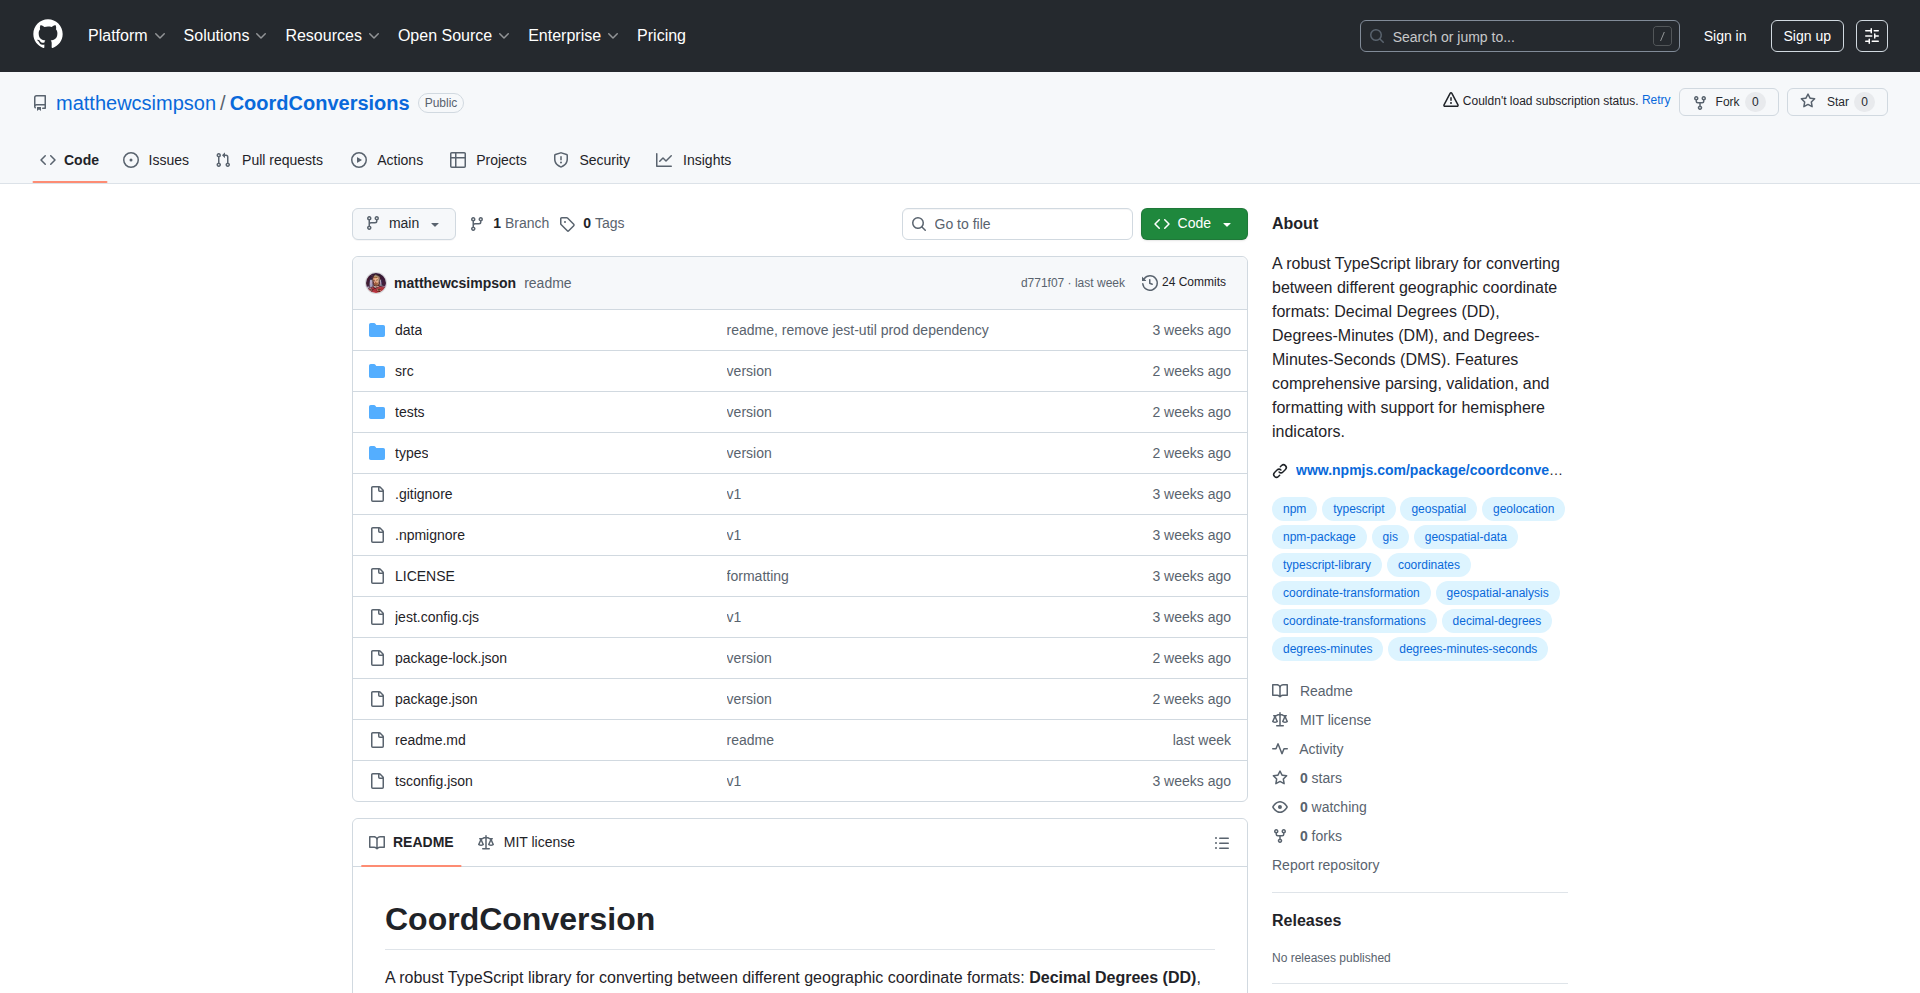Open the npmjs.com package link
Screen dimensions: 1920x993
(x=1427, y=470)
